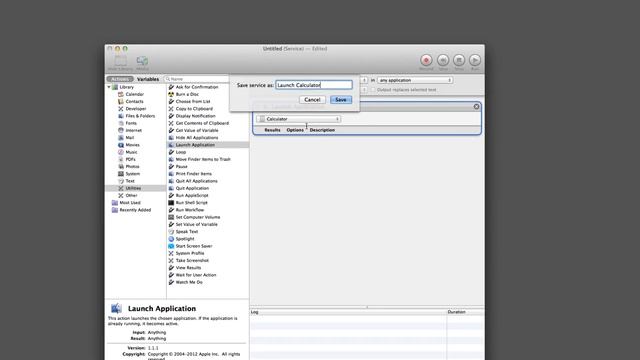Select the Fonts category
This screenshot has width=640, height=360.
tap(131, 123)
